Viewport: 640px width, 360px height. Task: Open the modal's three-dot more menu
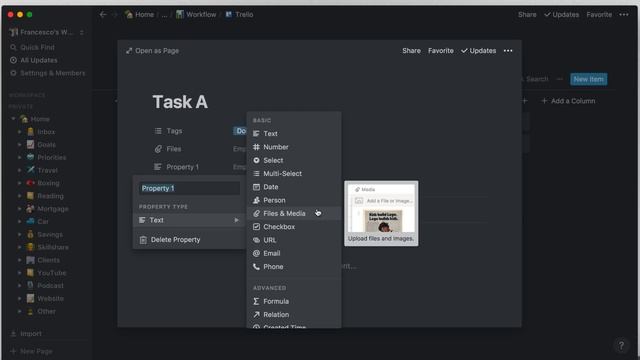pyautogui.click(x=508, y=51)
